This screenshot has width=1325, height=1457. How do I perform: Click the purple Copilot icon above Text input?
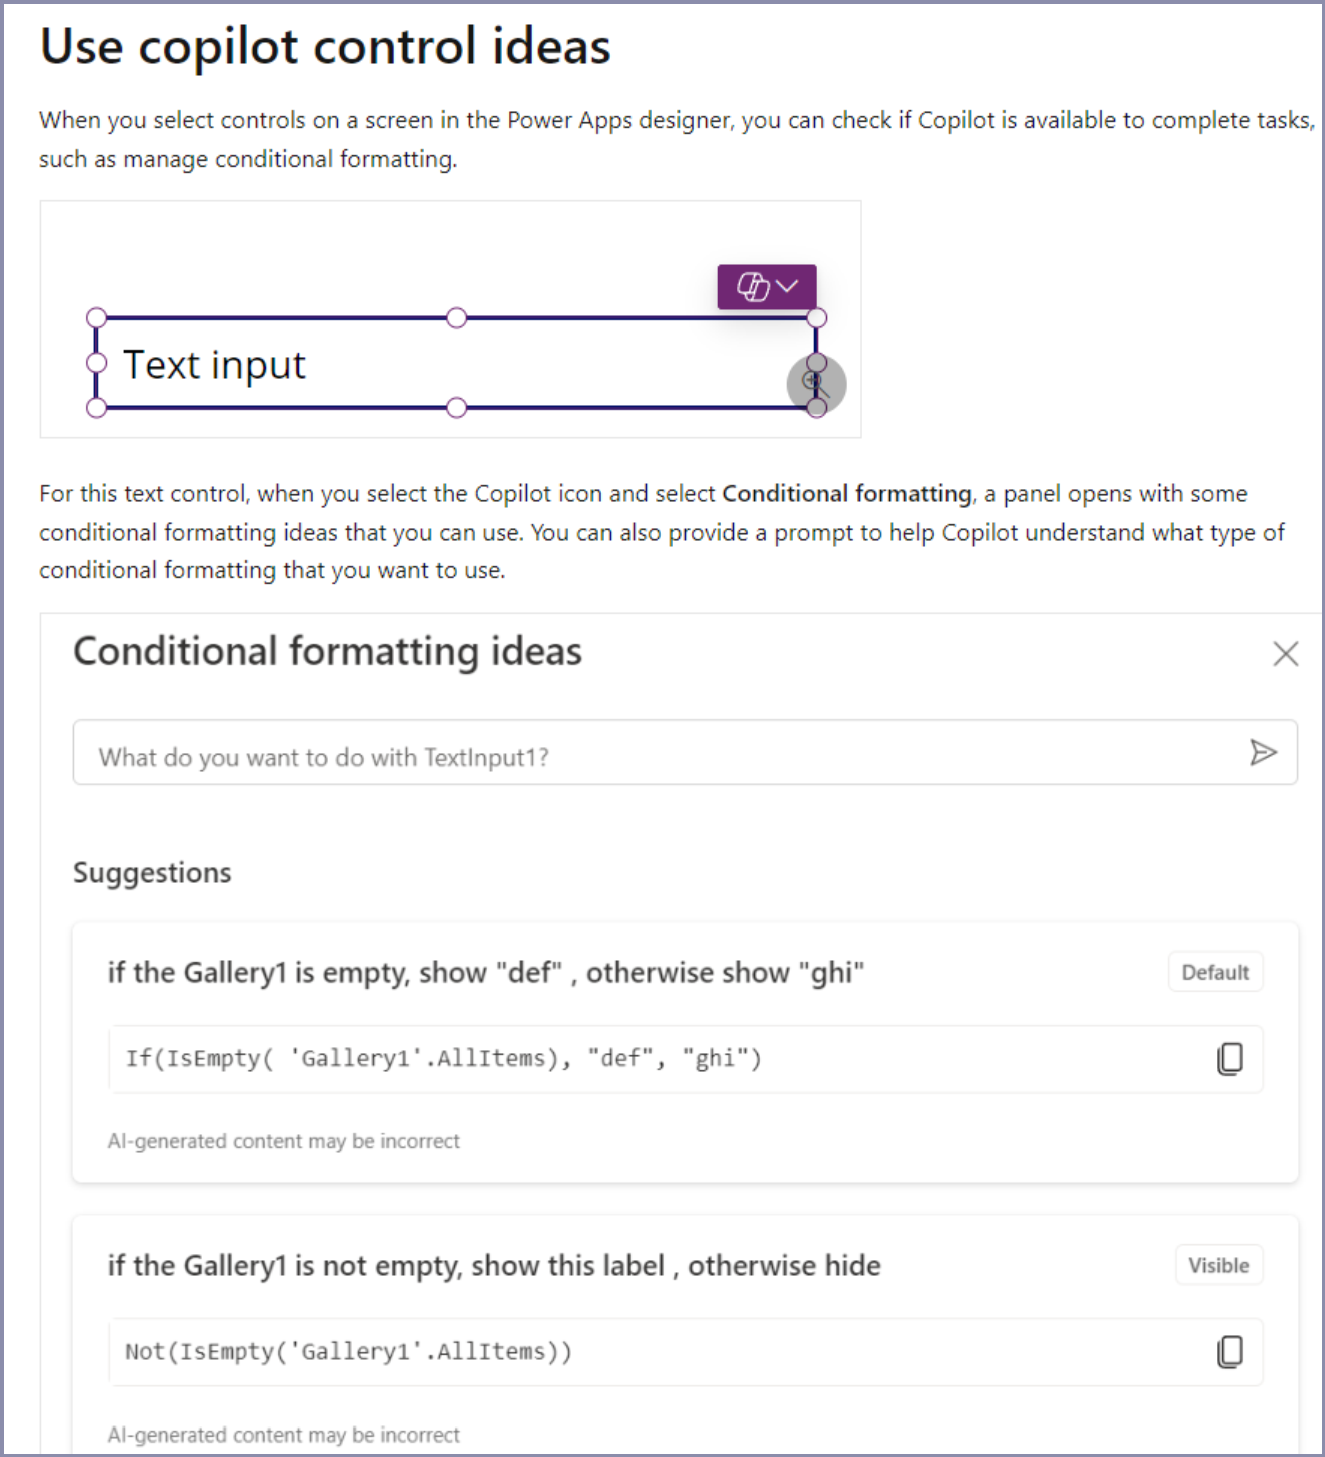point(753,287)
